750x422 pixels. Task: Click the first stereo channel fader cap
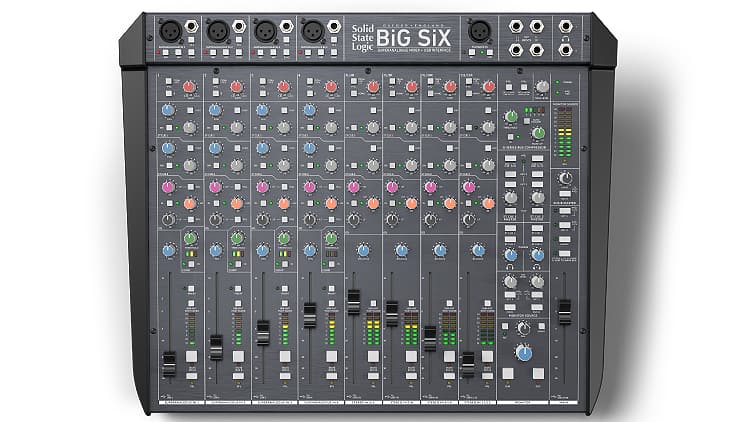tap(354, 302)
